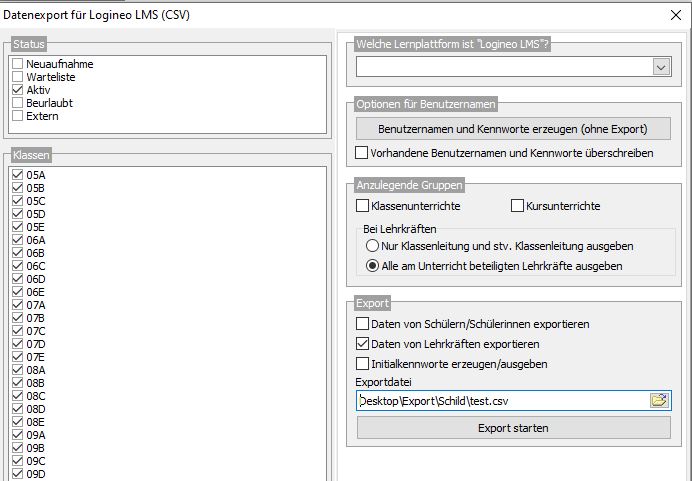
Task: Uncheck class 08B
Action: coord(17,383)
